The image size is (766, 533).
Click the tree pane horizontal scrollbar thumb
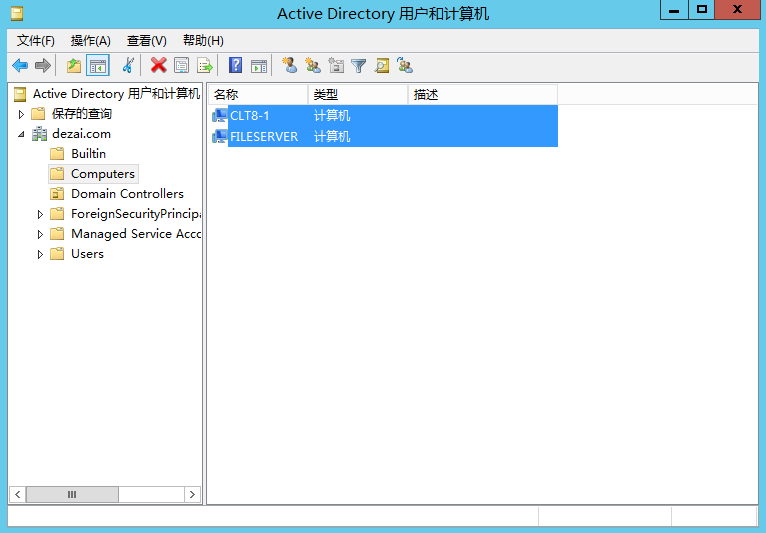click(x=72, y=494)
